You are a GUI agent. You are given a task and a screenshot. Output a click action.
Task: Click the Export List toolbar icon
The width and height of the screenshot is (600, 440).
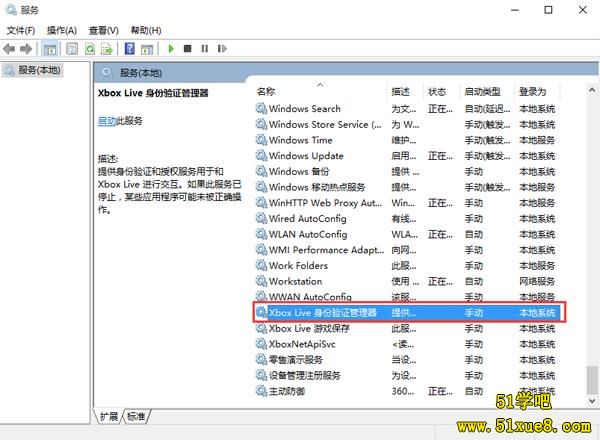107,48
